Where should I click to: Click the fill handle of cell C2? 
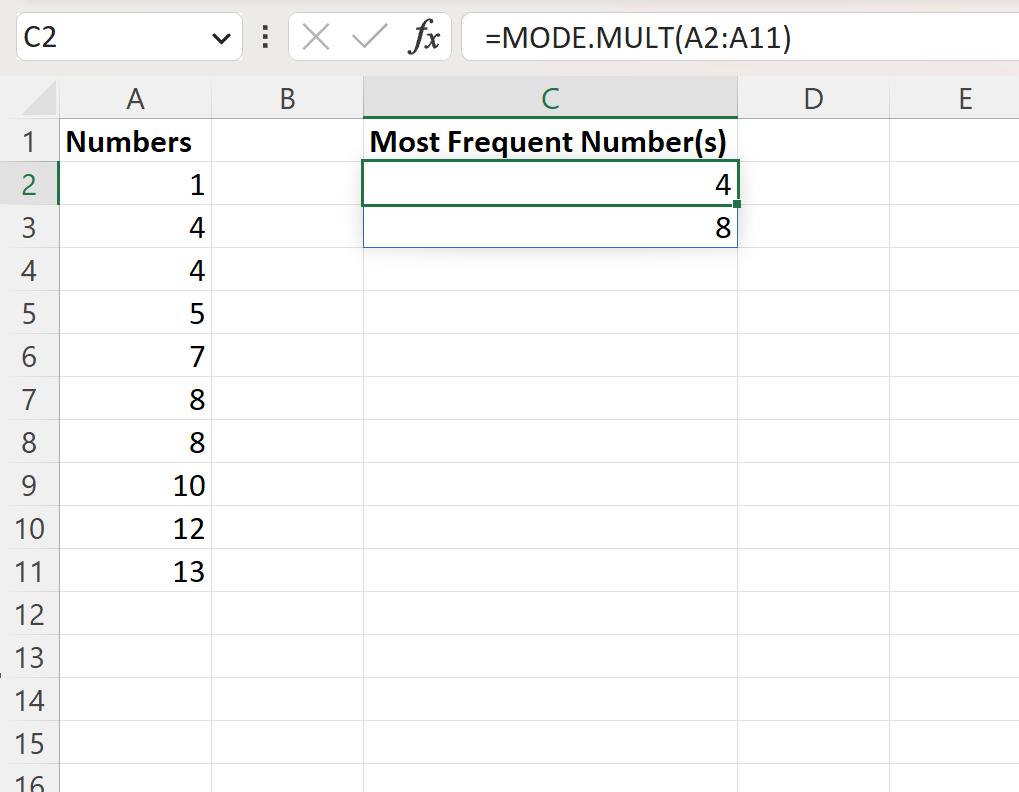tap(737, 204)
